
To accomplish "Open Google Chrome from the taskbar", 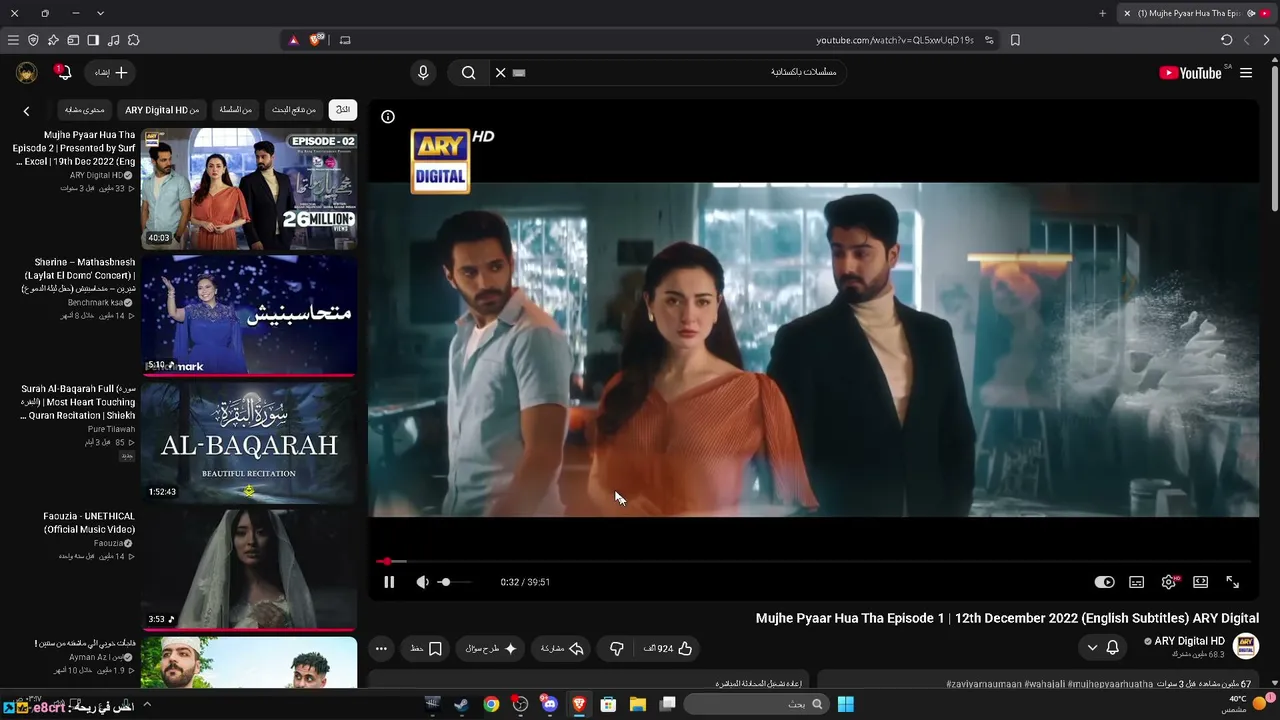I will pyautogui.click(x=491, y=704).
